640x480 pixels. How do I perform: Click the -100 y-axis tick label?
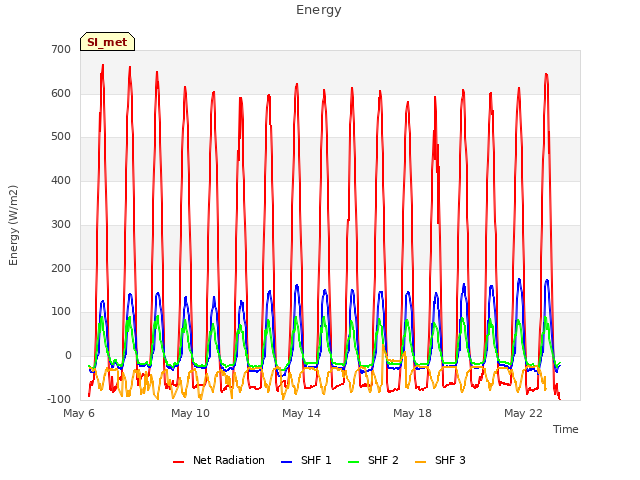pyautogui.click(x=59, y=399)
